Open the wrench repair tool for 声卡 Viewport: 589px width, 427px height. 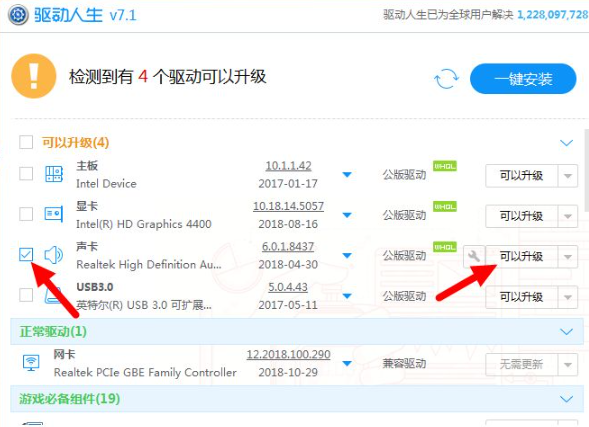pos(474,256)
